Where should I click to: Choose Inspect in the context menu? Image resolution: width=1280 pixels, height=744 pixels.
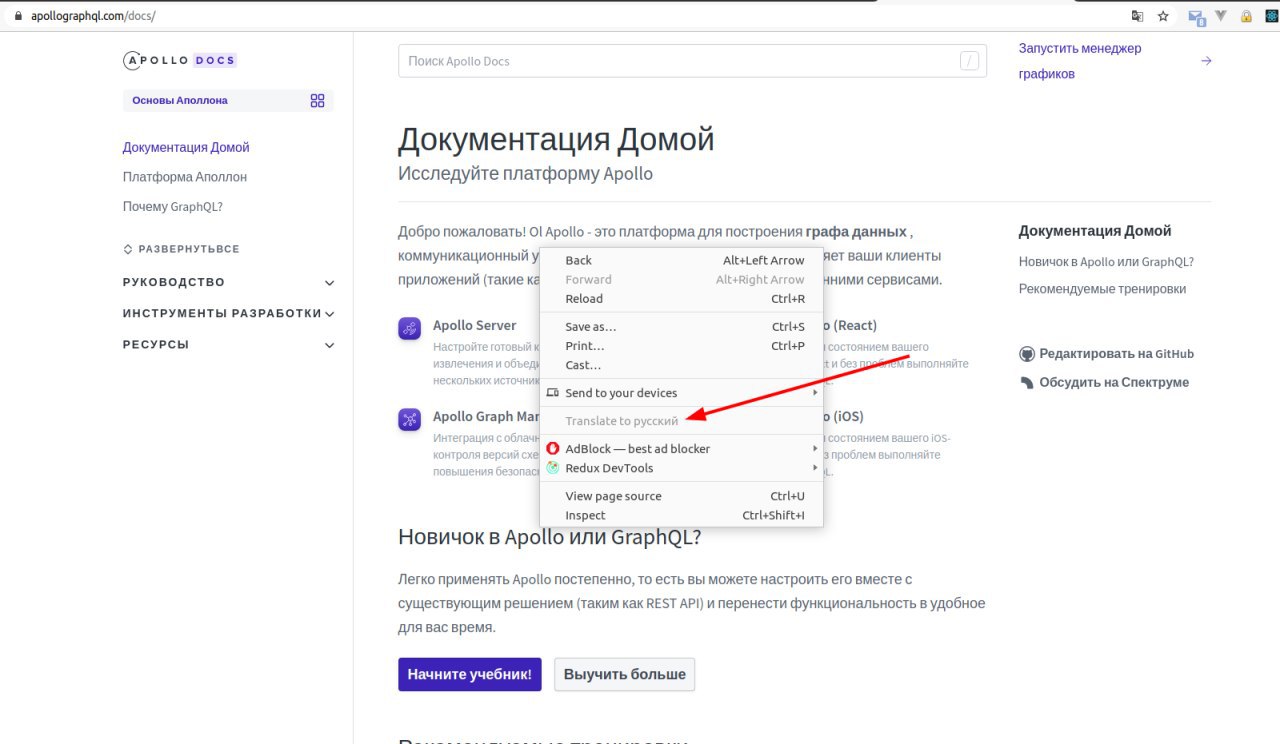pos(681,516)
